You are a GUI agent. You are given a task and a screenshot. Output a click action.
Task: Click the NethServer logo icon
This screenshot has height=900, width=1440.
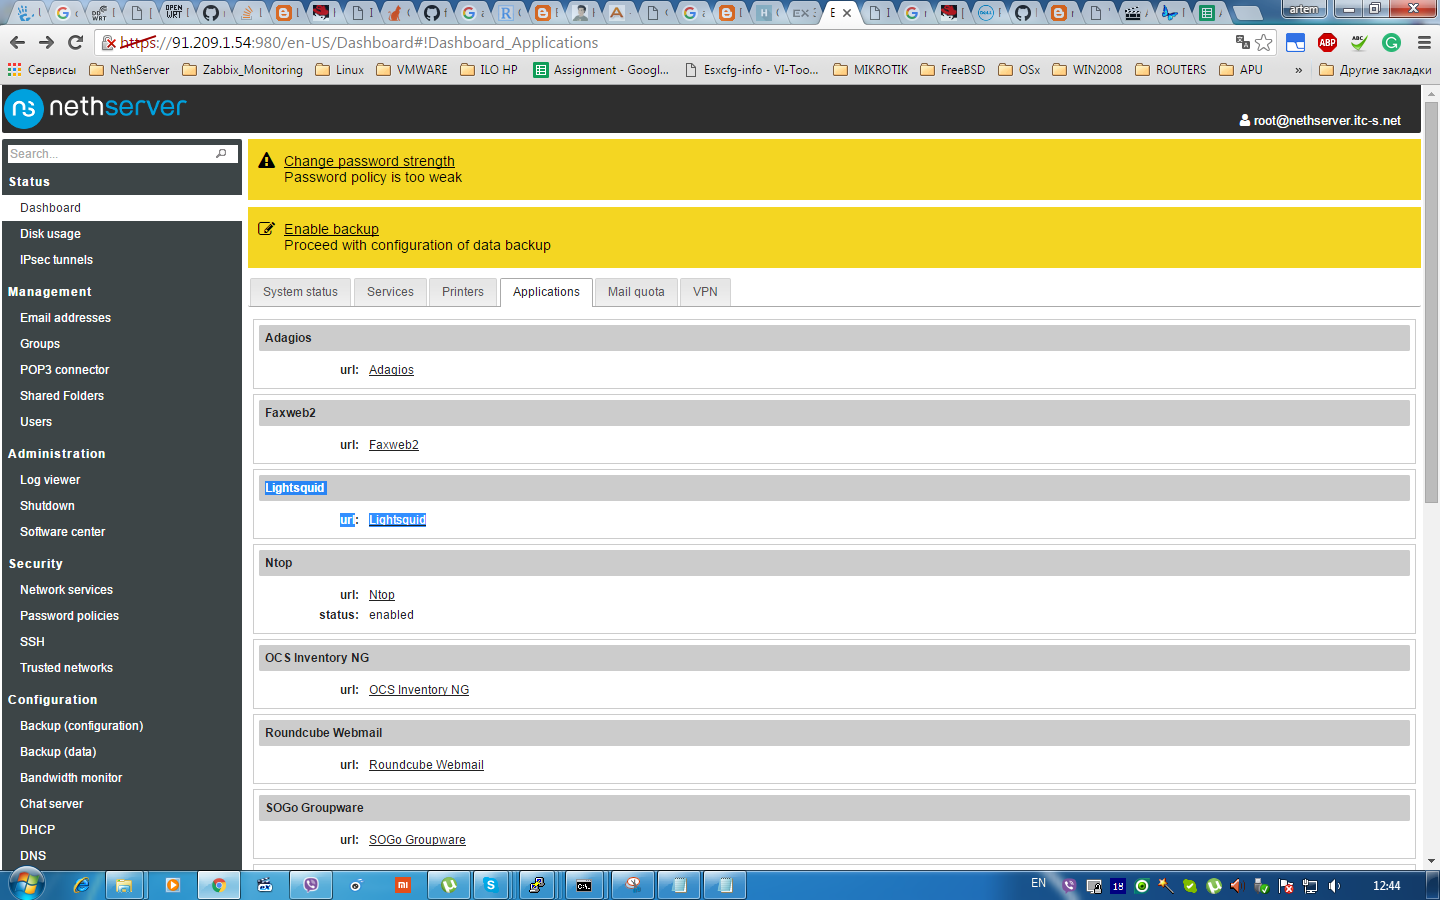(23, 109)
